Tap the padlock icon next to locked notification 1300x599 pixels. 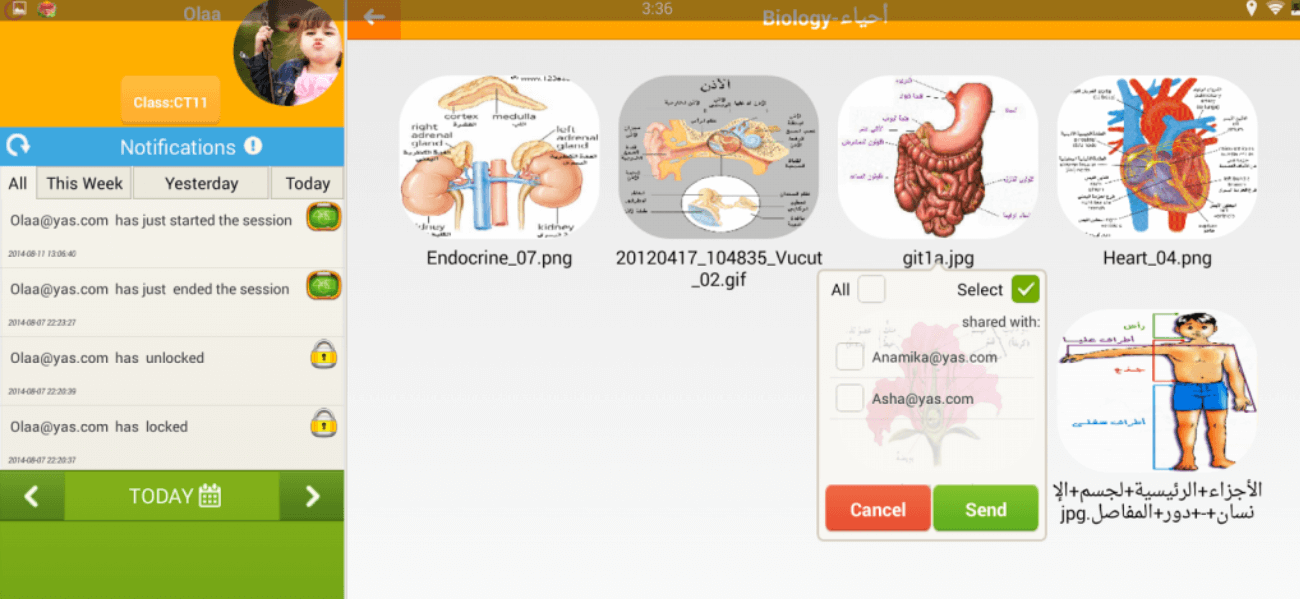(323, 424)
